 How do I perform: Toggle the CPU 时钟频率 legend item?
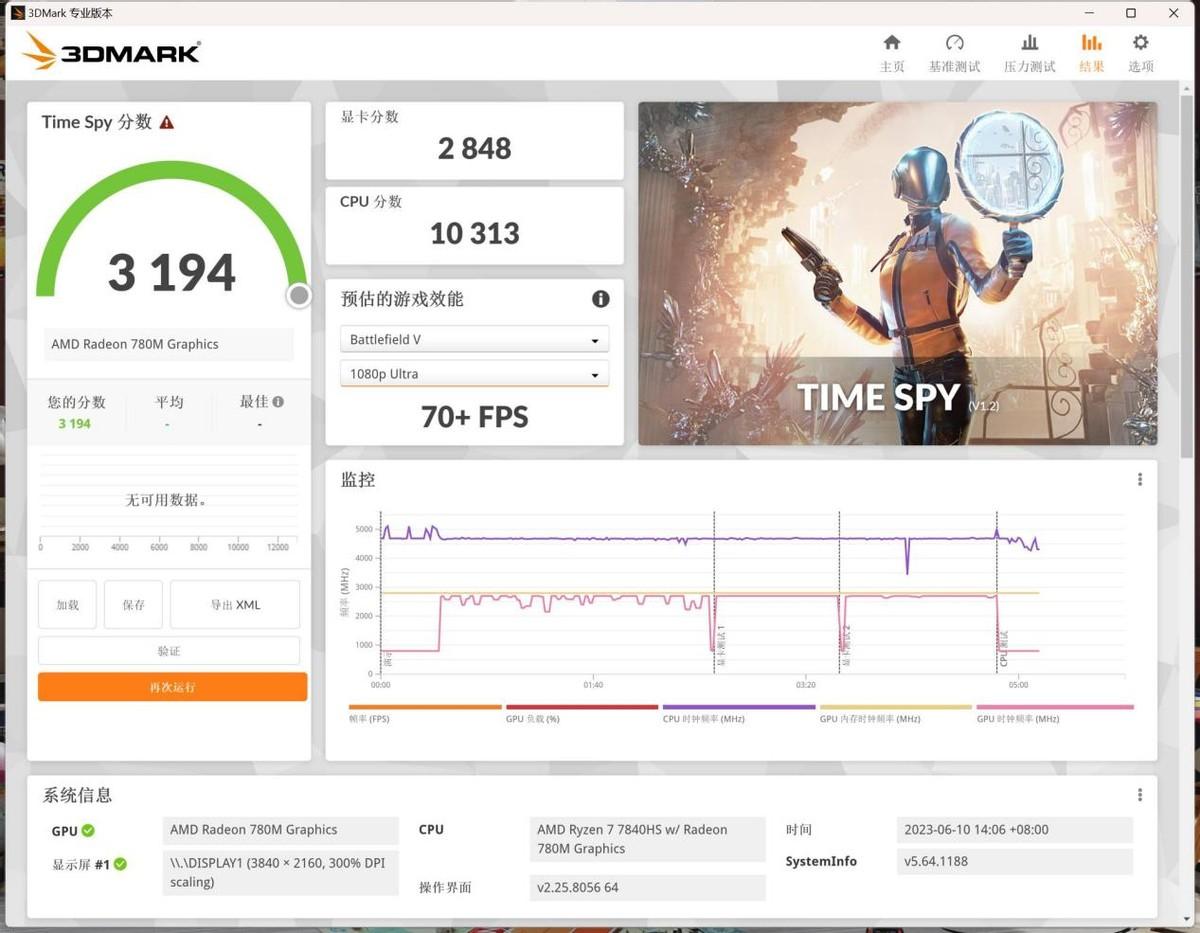[705, 718]
